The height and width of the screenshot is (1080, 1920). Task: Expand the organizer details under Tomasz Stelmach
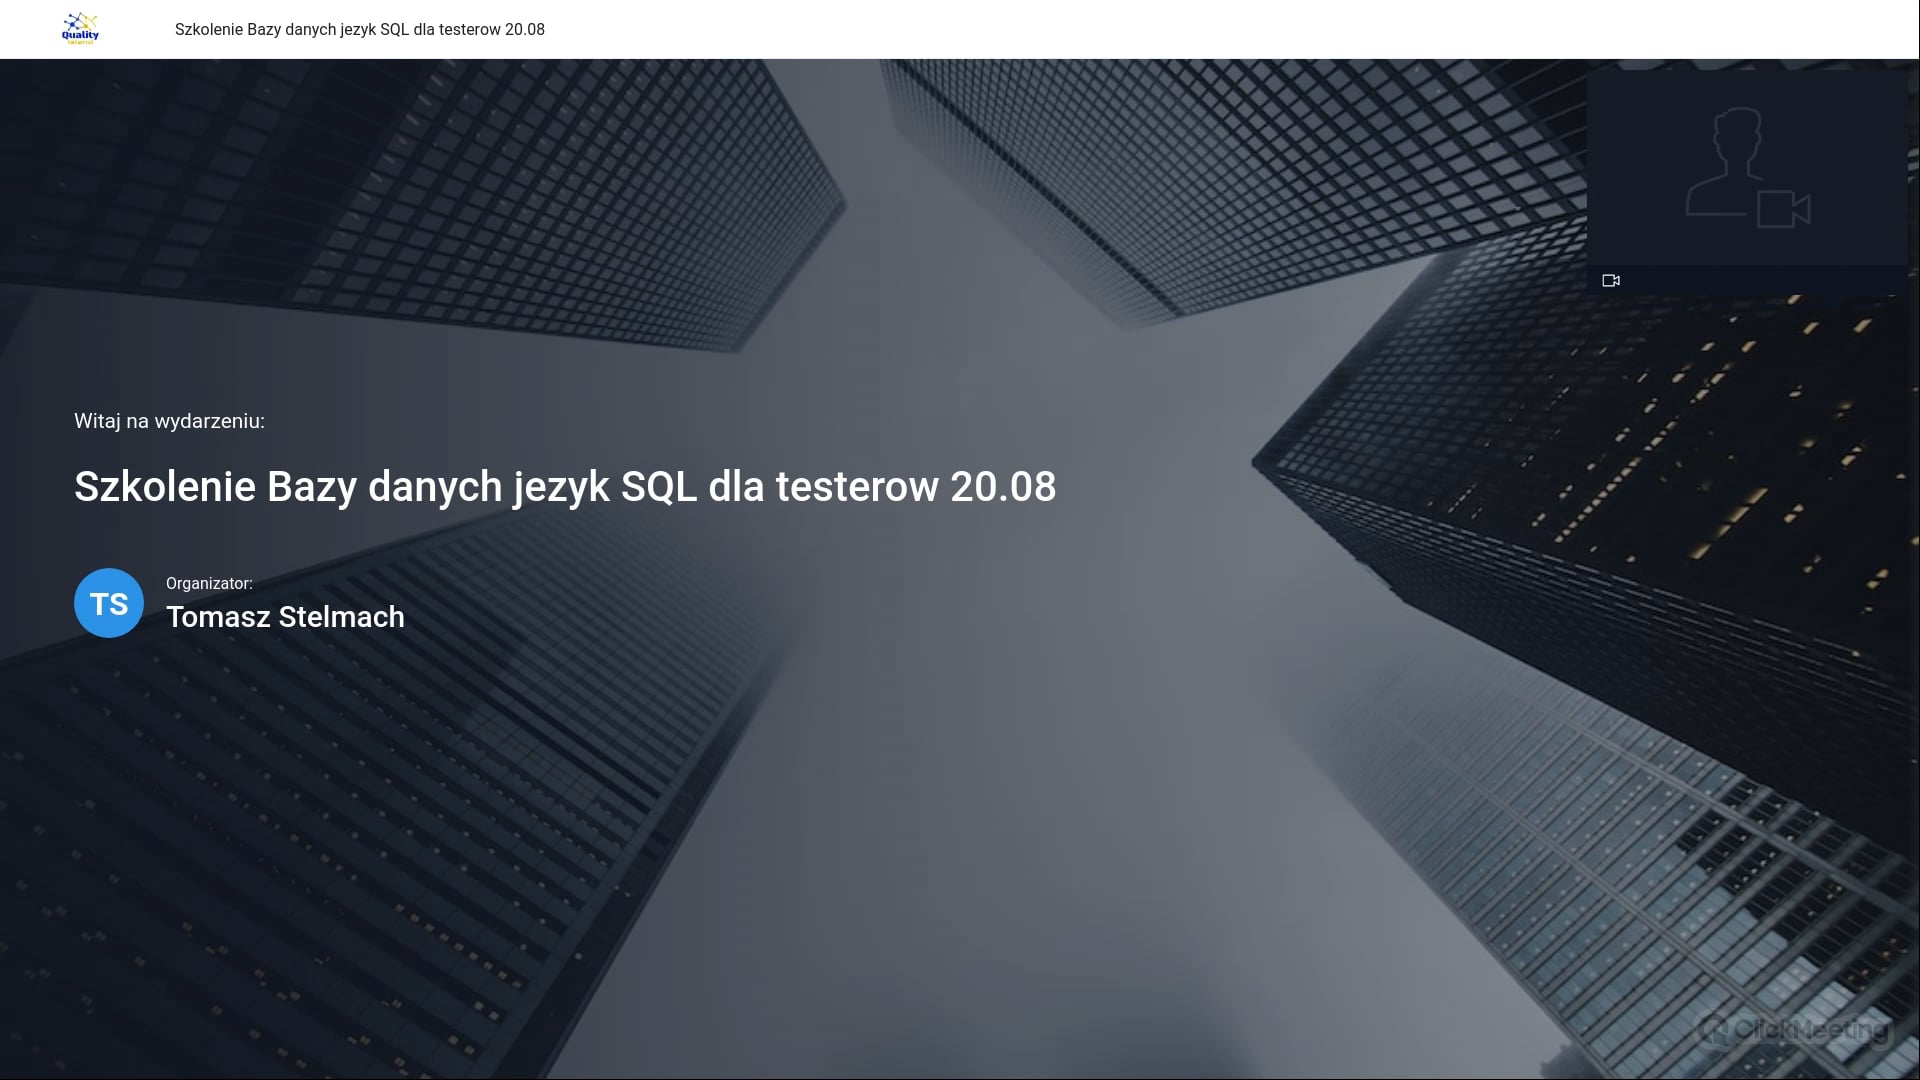coord(285,617)
